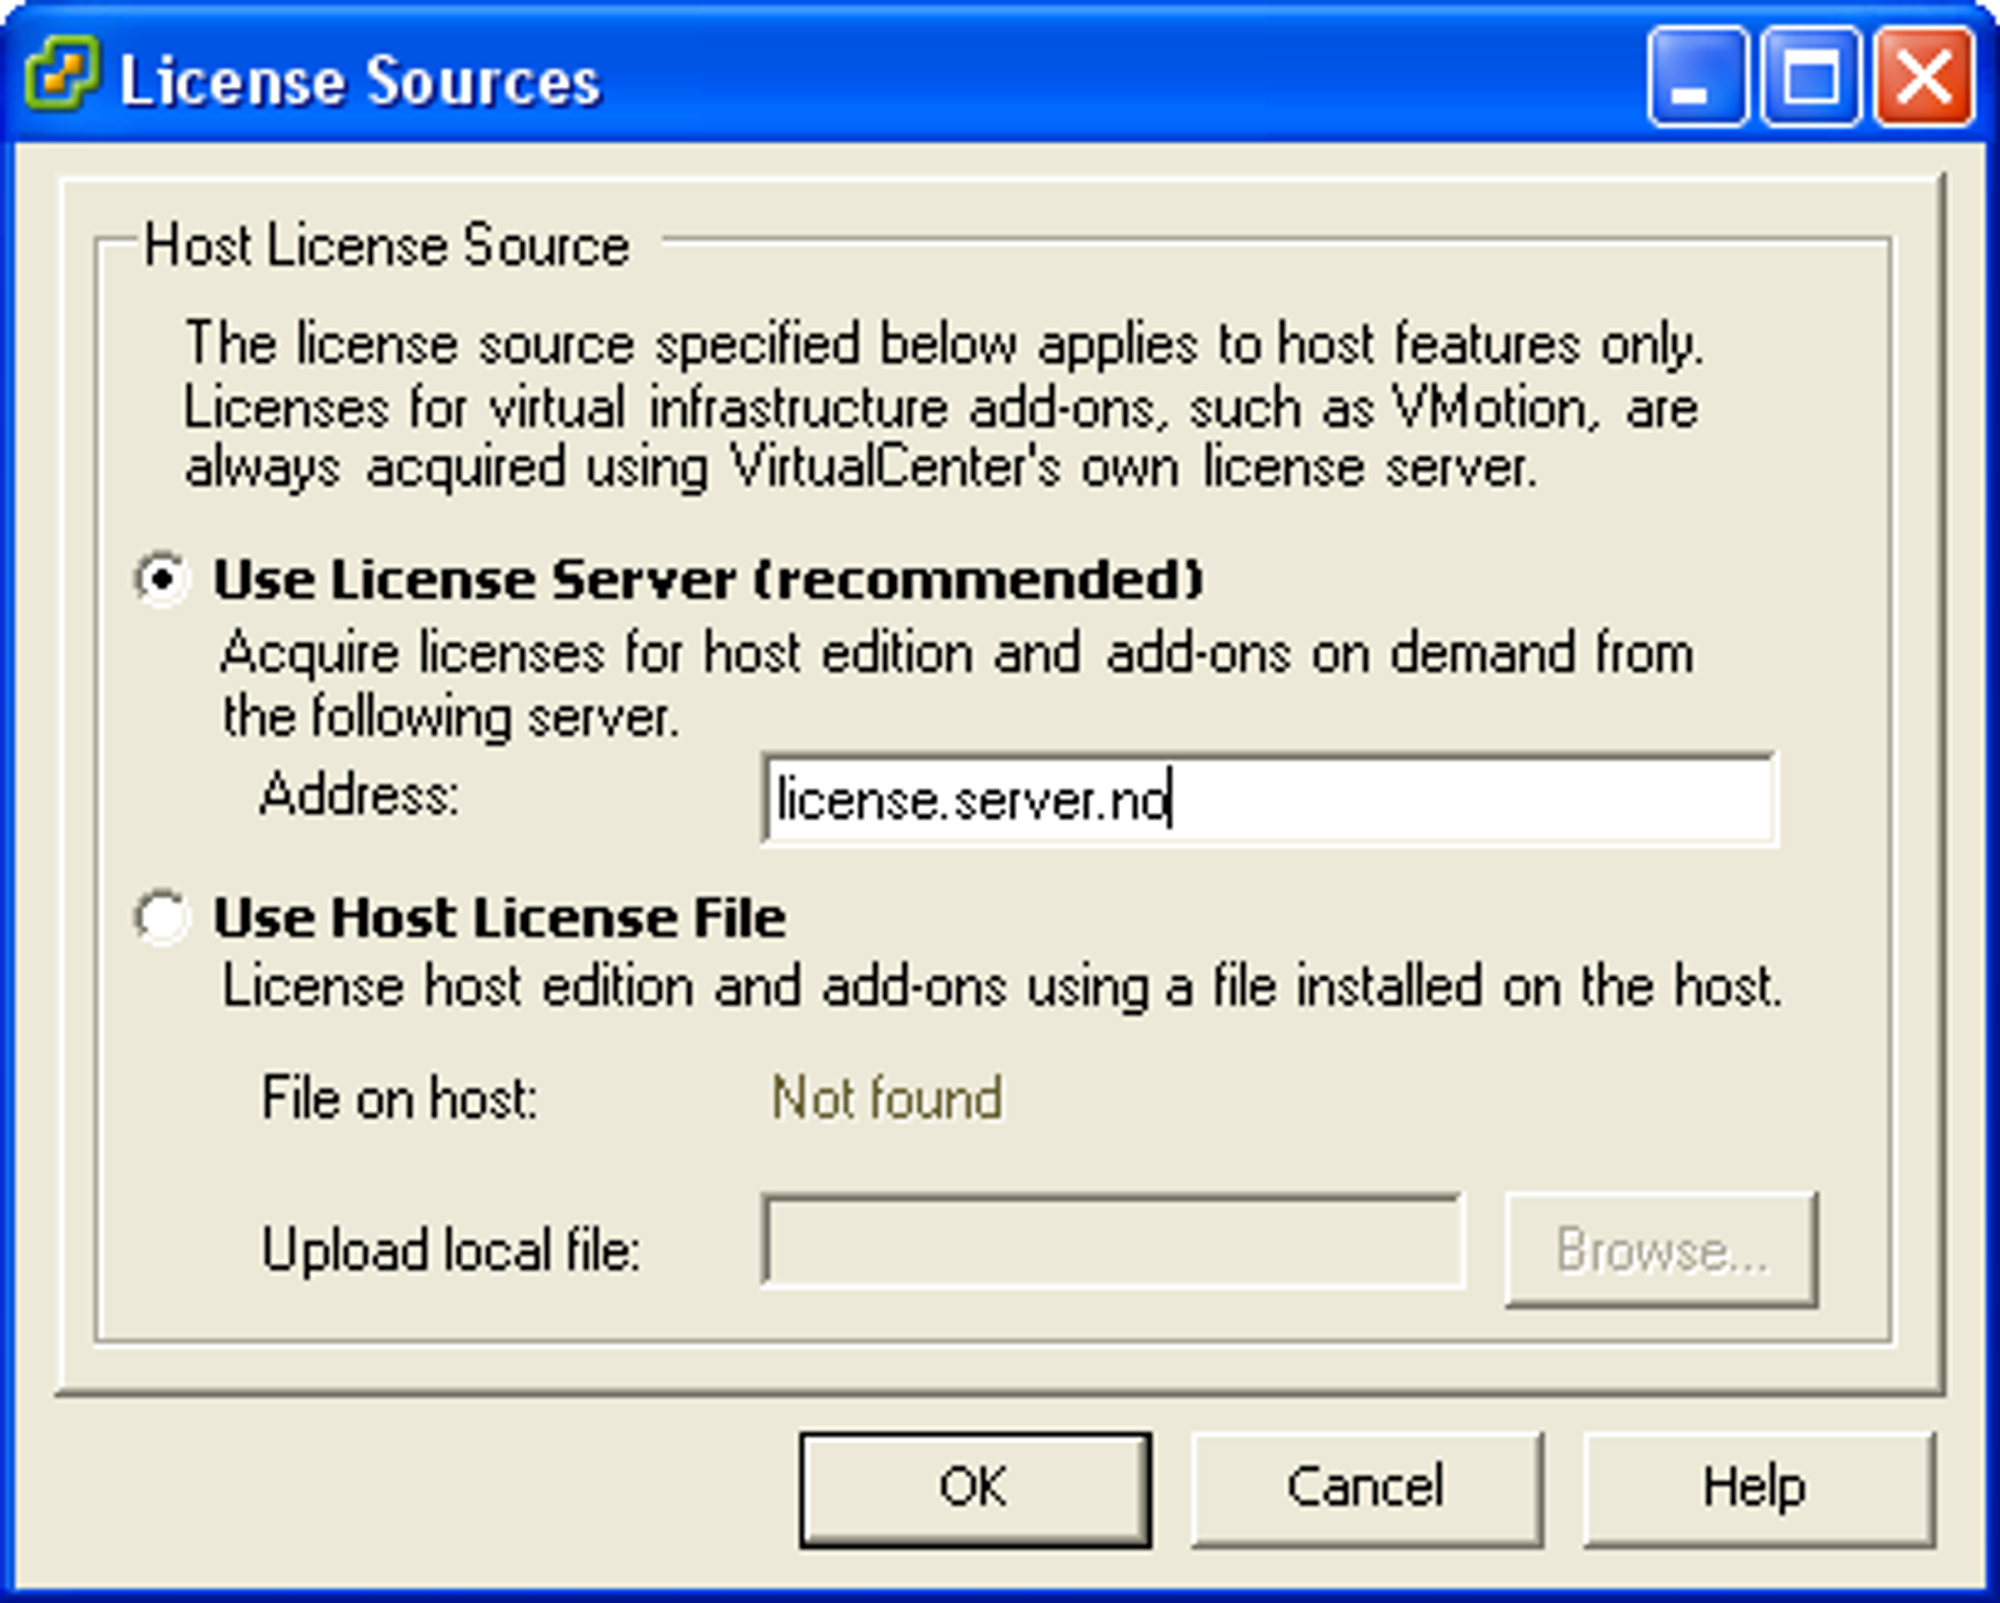Click the 'Address:' label
This screenshot has width=2000, height=1603.
359,797
